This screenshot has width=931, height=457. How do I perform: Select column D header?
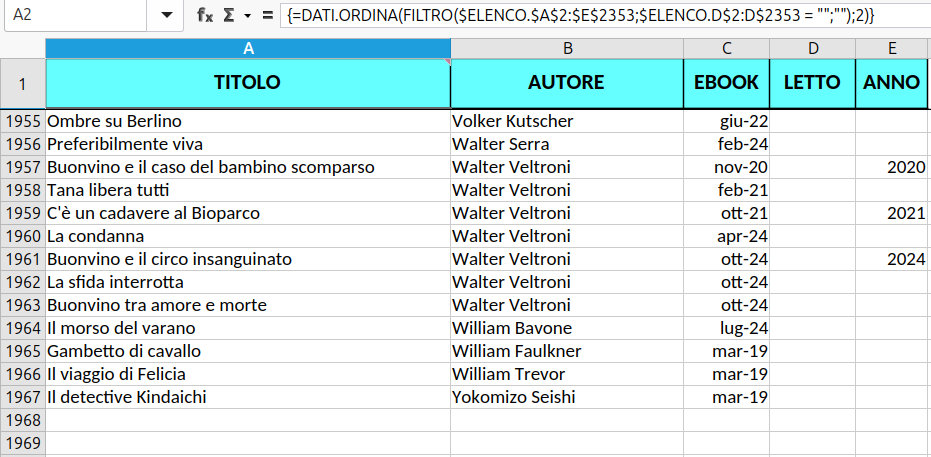pos(812,49)
